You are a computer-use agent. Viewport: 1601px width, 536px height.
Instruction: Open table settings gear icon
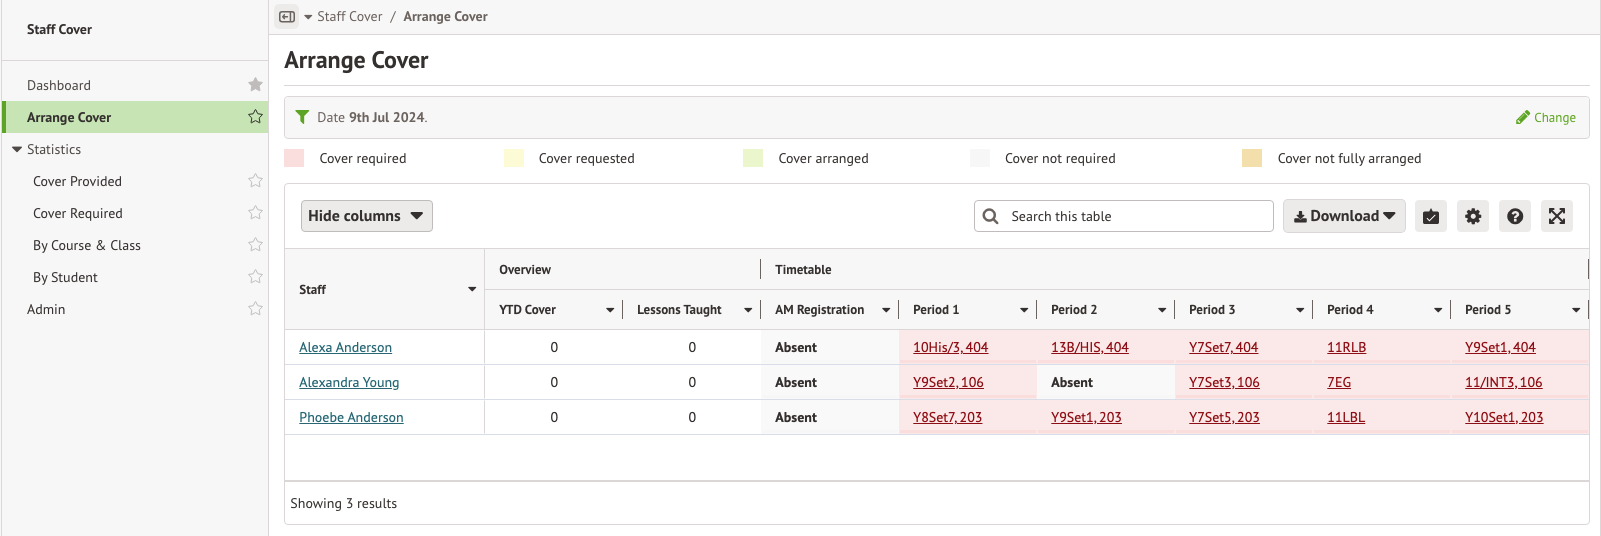(x=1473, y=216)
